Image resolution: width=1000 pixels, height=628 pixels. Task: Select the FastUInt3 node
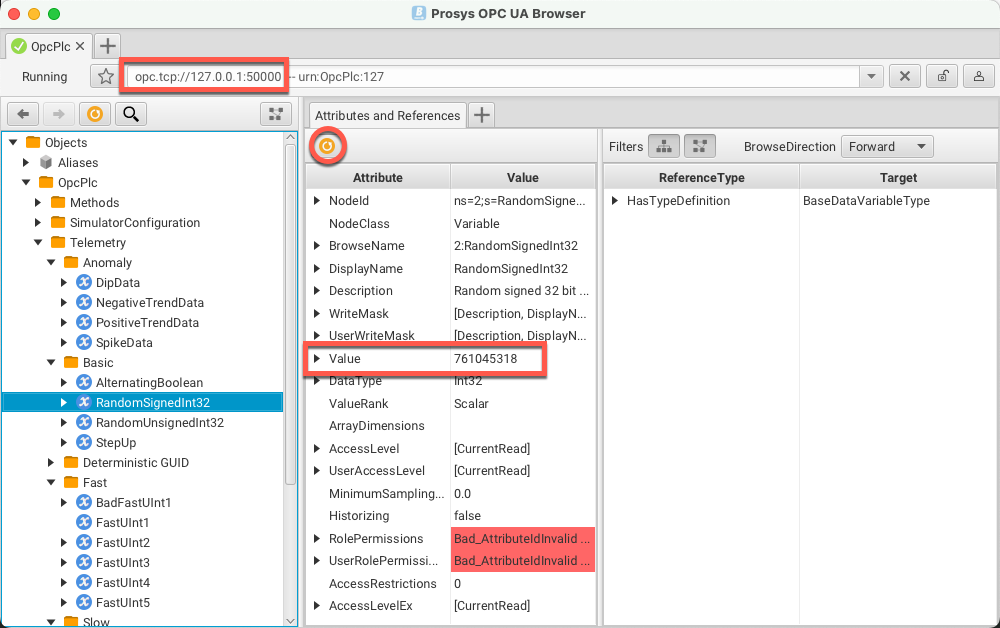[122, 562]
